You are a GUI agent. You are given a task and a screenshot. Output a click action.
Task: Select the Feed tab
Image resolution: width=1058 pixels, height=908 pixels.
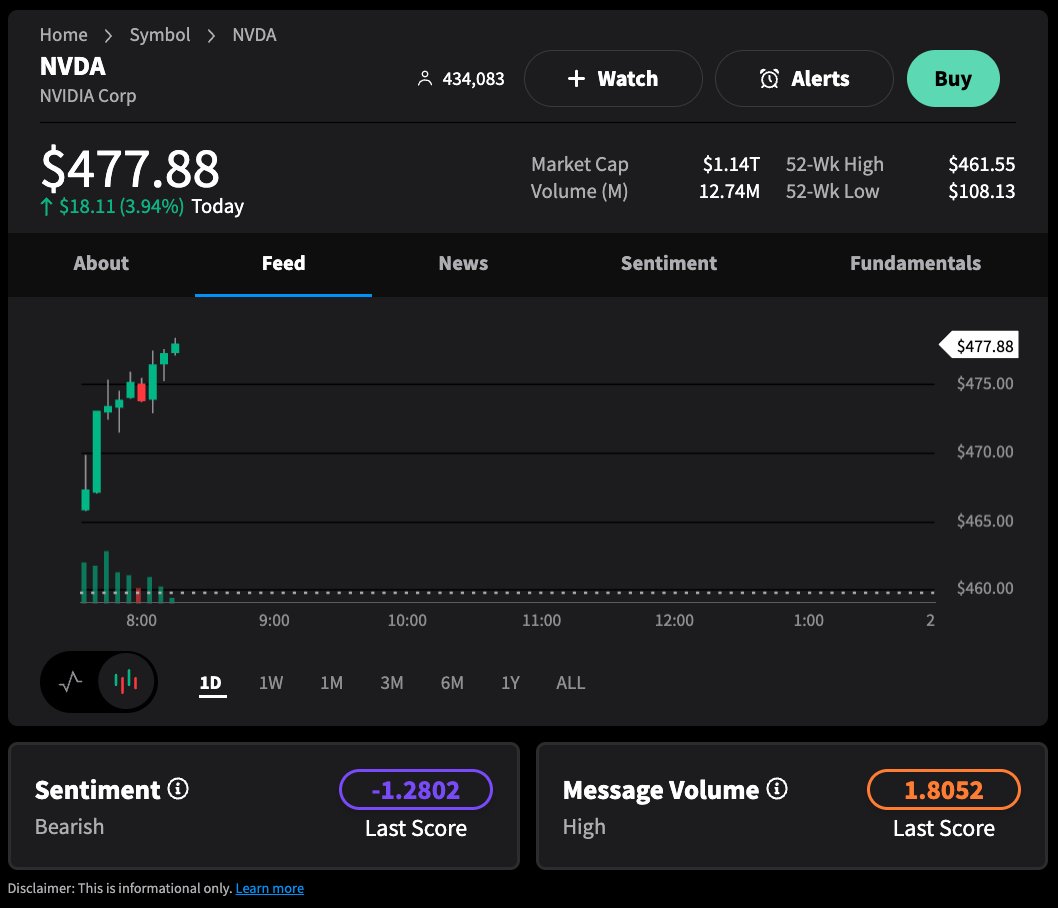point(283,263)
